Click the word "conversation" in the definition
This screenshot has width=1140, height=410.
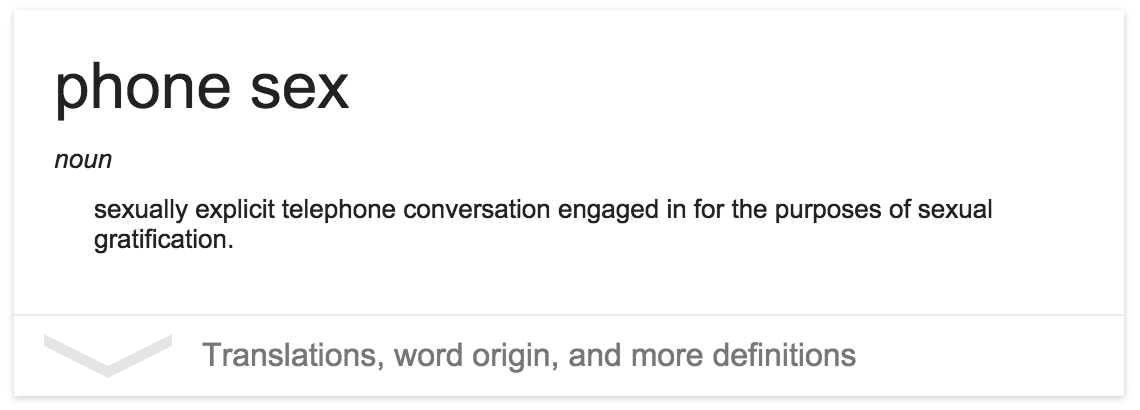(476, 210)
